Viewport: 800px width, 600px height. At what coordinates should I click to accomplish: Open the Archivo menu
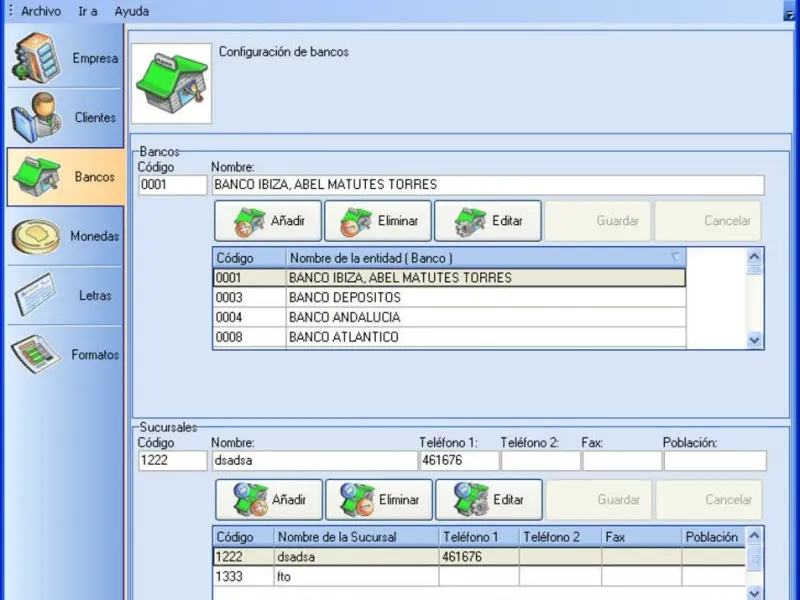tap(41, 11)
